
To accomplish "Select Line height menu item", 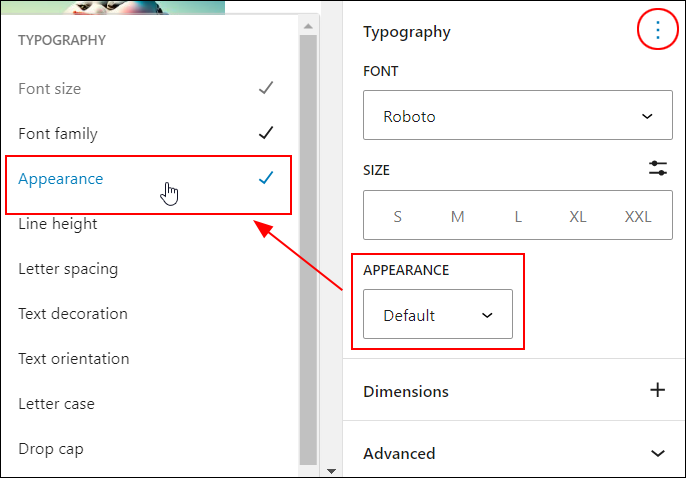I will 148,224.
